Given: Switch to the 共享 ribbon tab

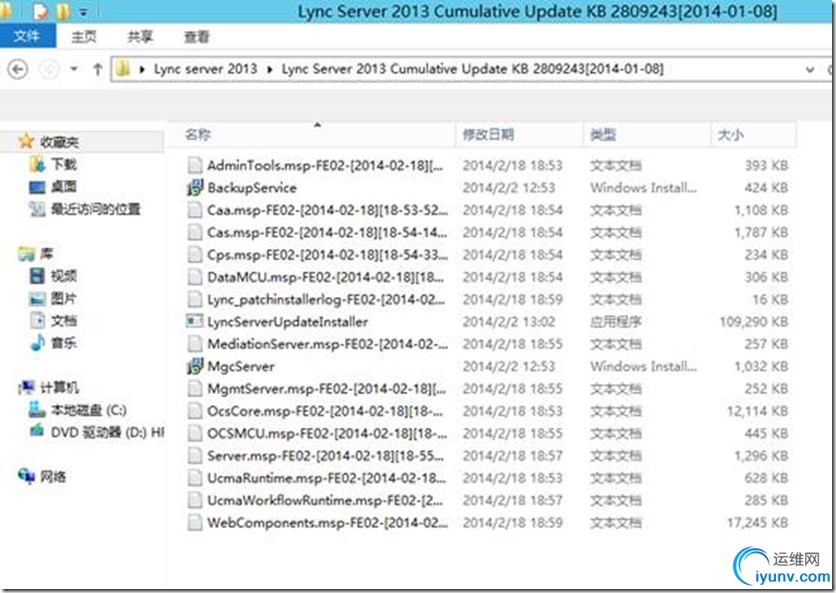Looking at the screenshot, I should 140,36.
